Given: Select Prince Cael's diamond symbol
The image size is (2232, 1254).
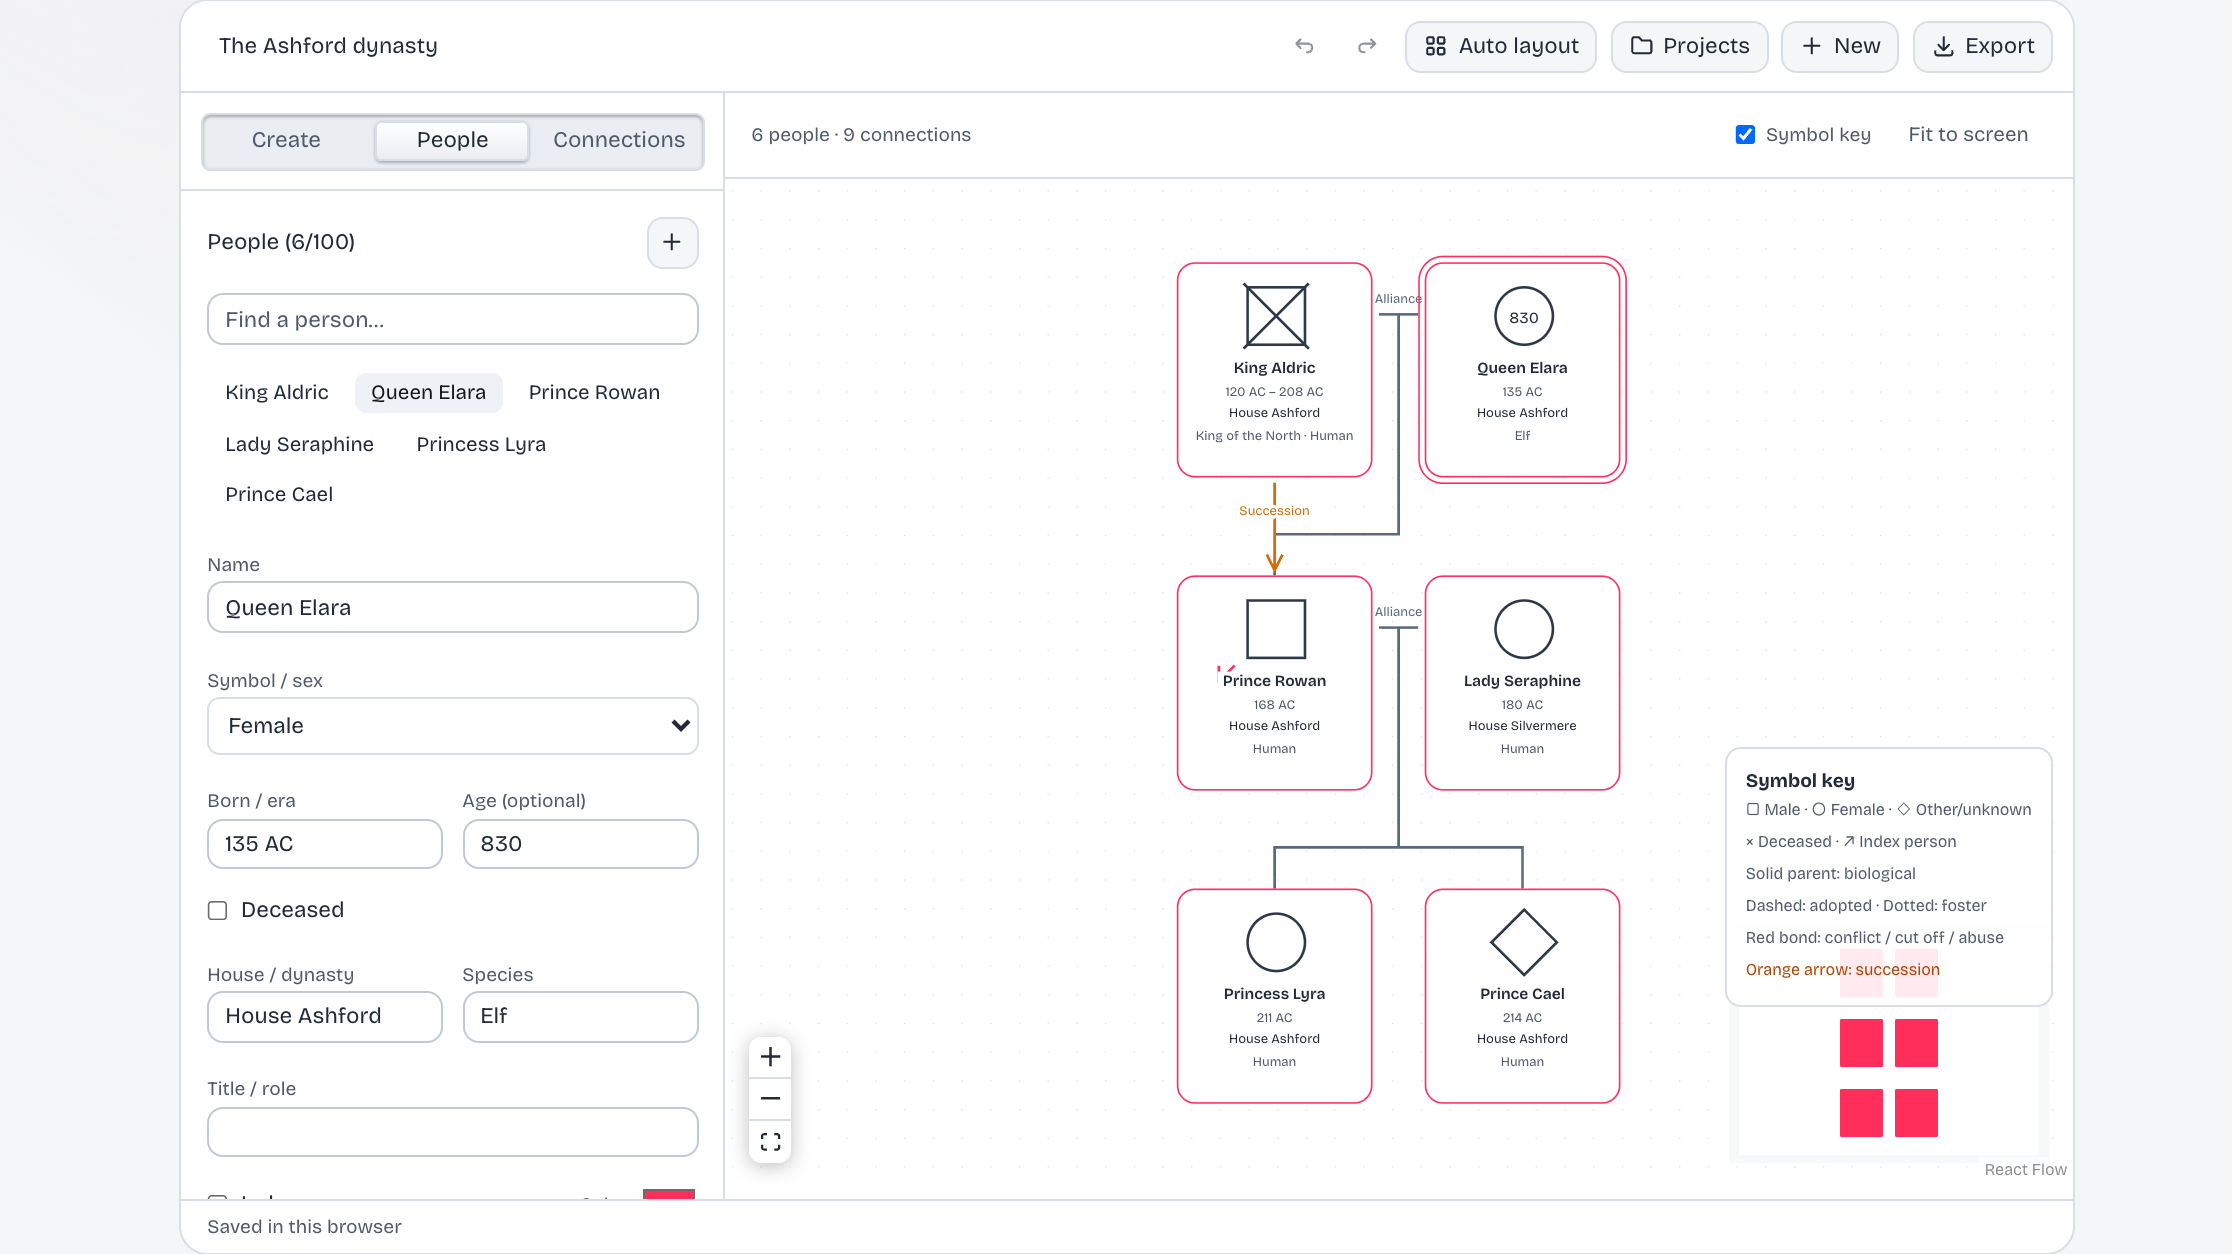Looking at the screenshot, I should (x=1523, y=942).
